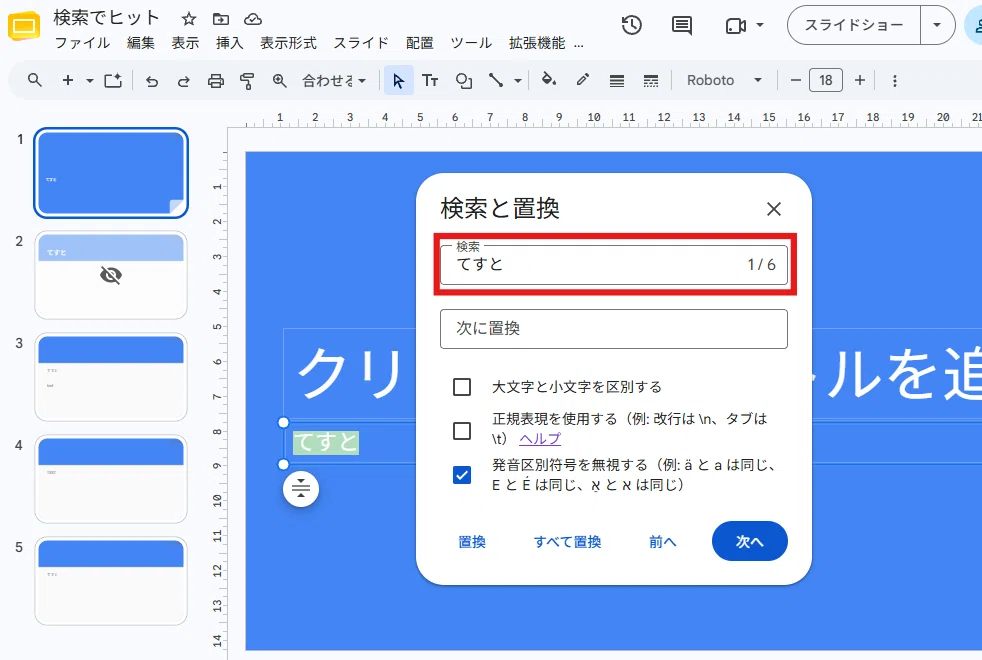Expand the new slide layout dropdown arrow

pos(90,81)
